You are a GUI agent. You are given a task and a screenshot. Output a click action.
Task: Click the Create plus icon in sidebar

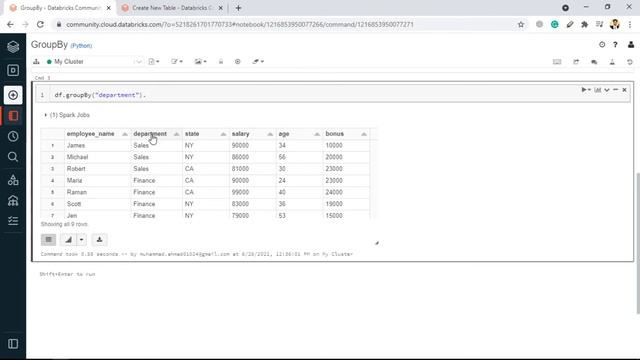[13, 95]
